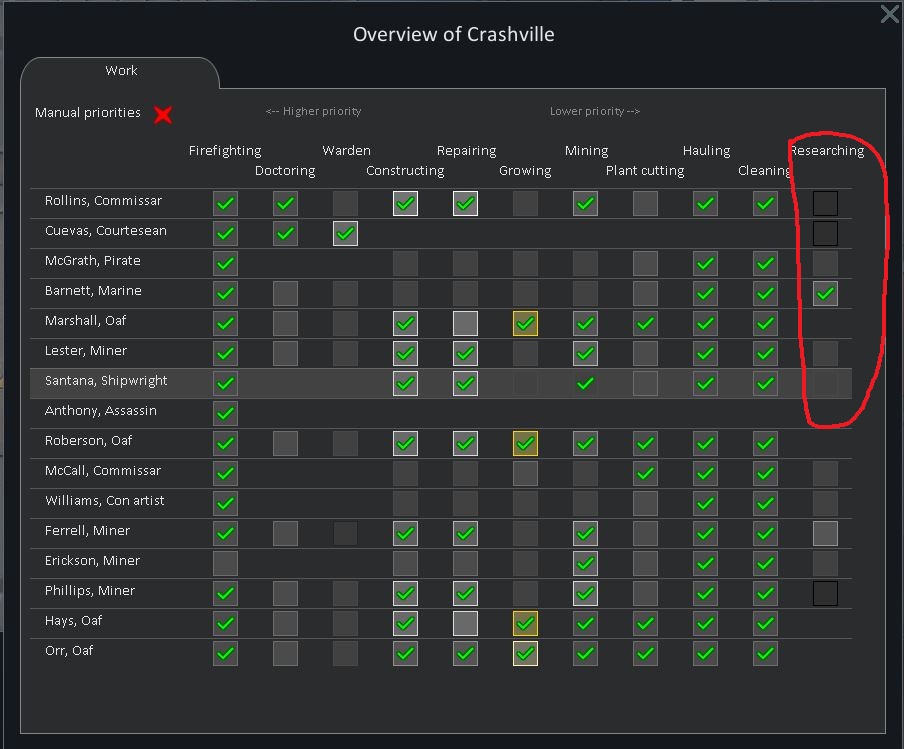904x749 pixels.
Task: Disable Barnett's Researching assignment
Action: (825, 293)
